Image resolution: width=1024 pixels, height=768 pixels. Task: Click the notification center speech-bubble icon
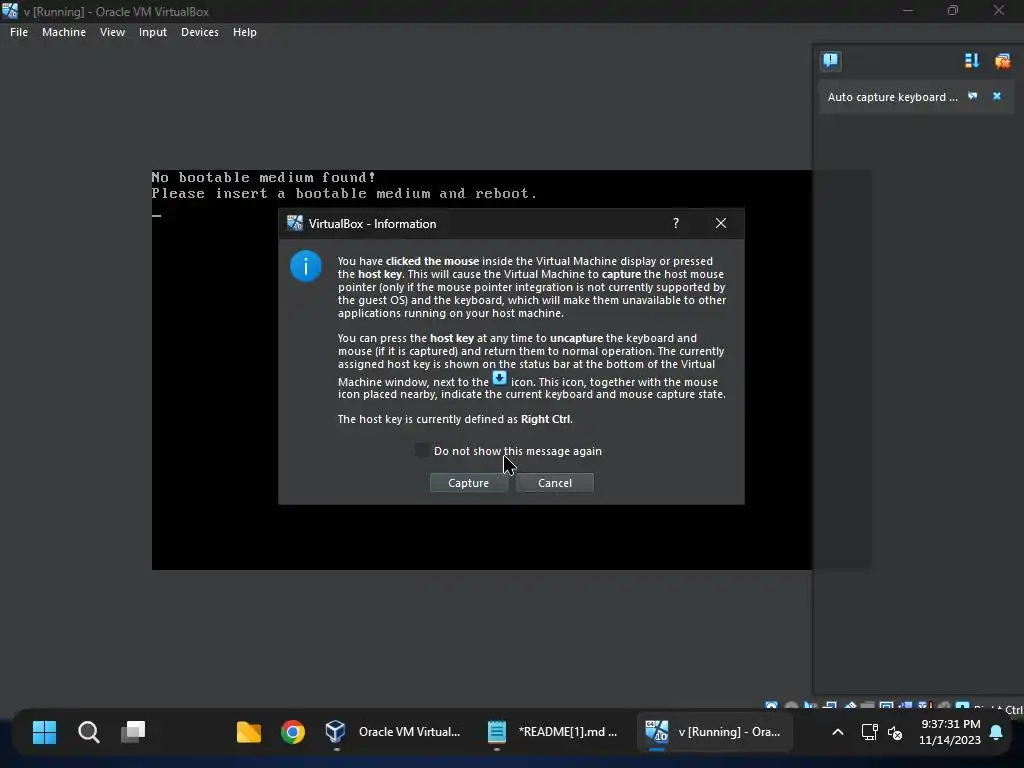click(x=831, y=61)
